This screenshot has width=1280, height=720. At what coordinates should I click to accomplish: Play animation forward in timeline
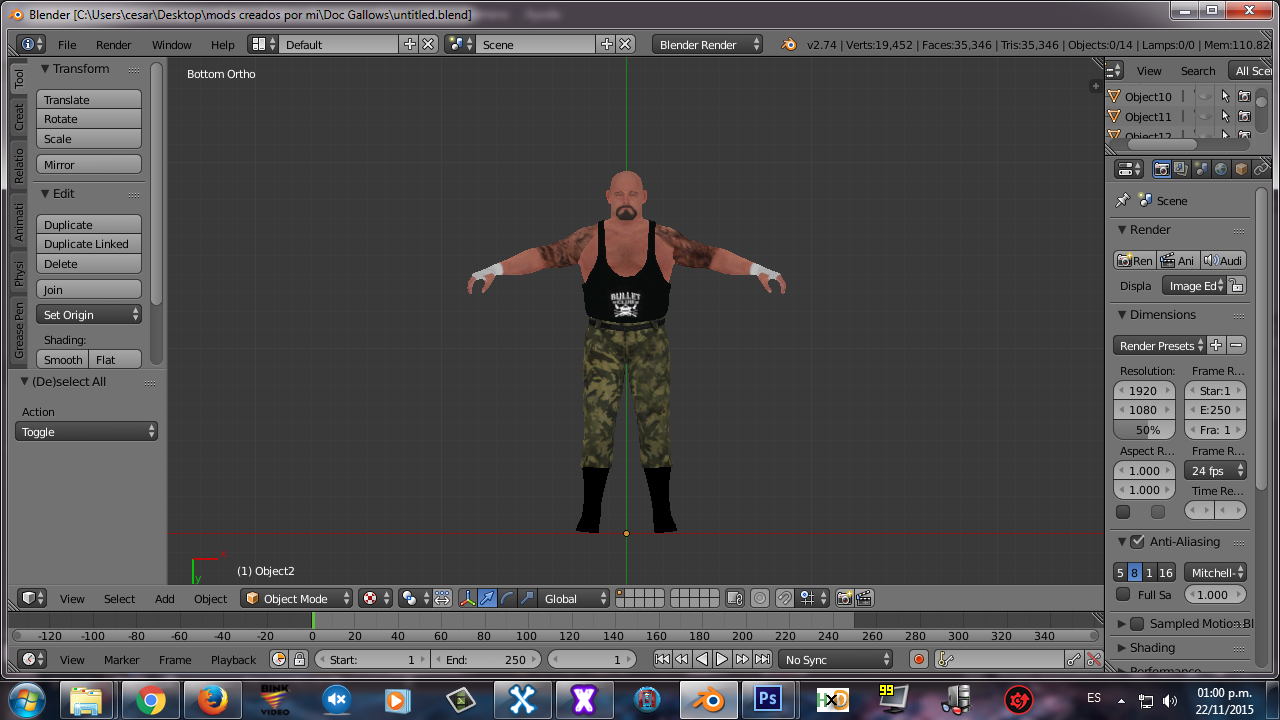point(722,659)
